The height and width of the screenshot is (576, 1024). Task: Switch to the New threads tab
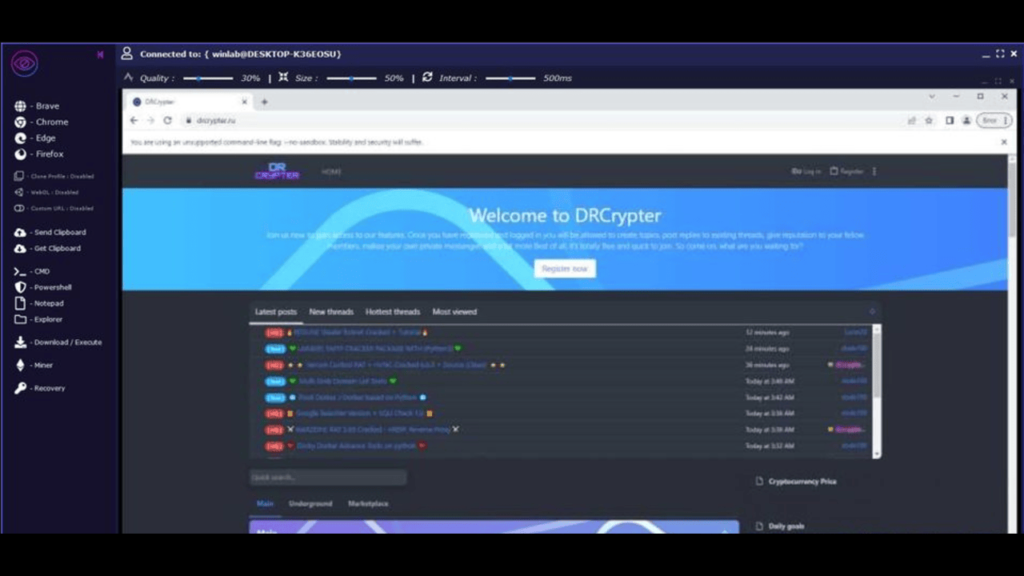[331, 312]
